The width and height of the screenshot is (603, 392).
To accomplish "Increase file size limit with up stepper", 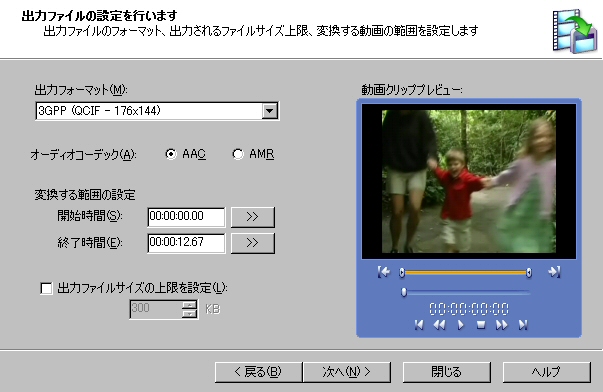I will 189,305.
